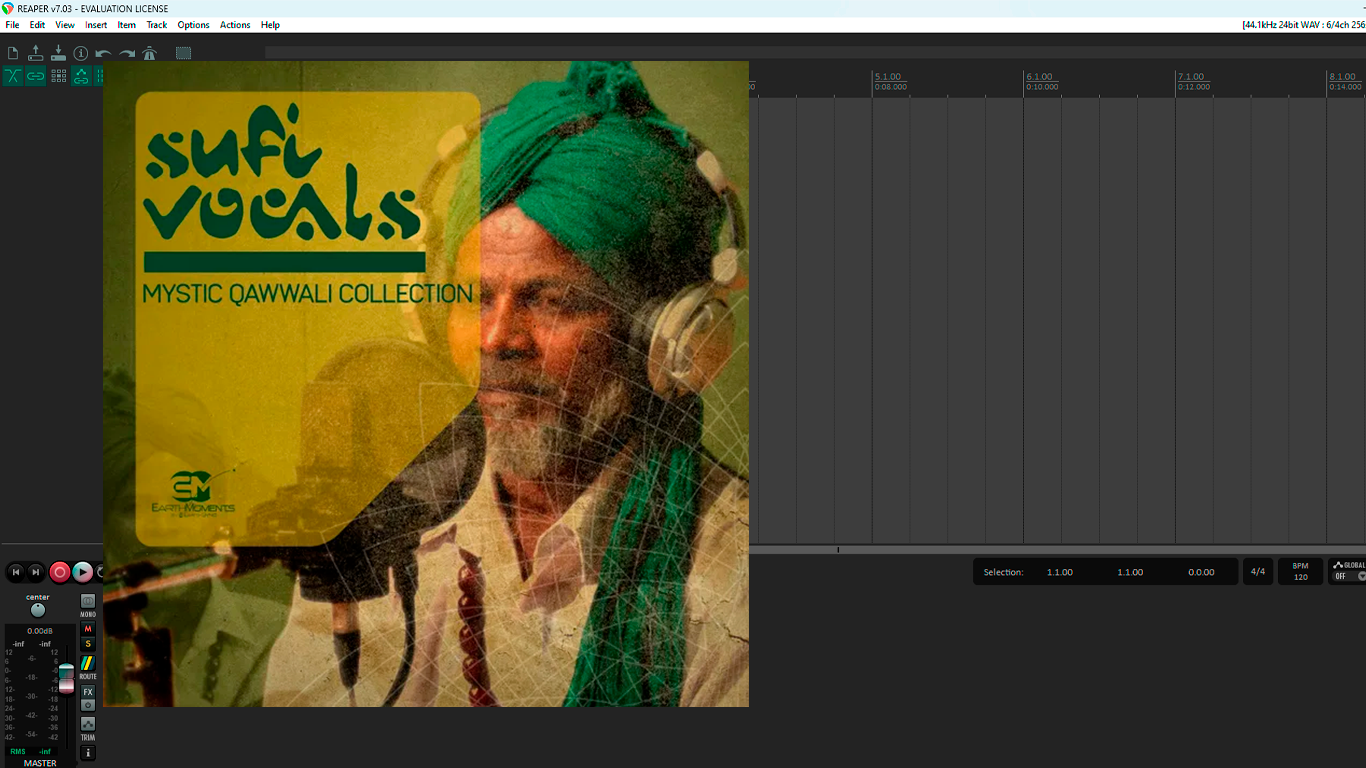
Task: Toggle Mono on the master track
Action: coord(88,602)
